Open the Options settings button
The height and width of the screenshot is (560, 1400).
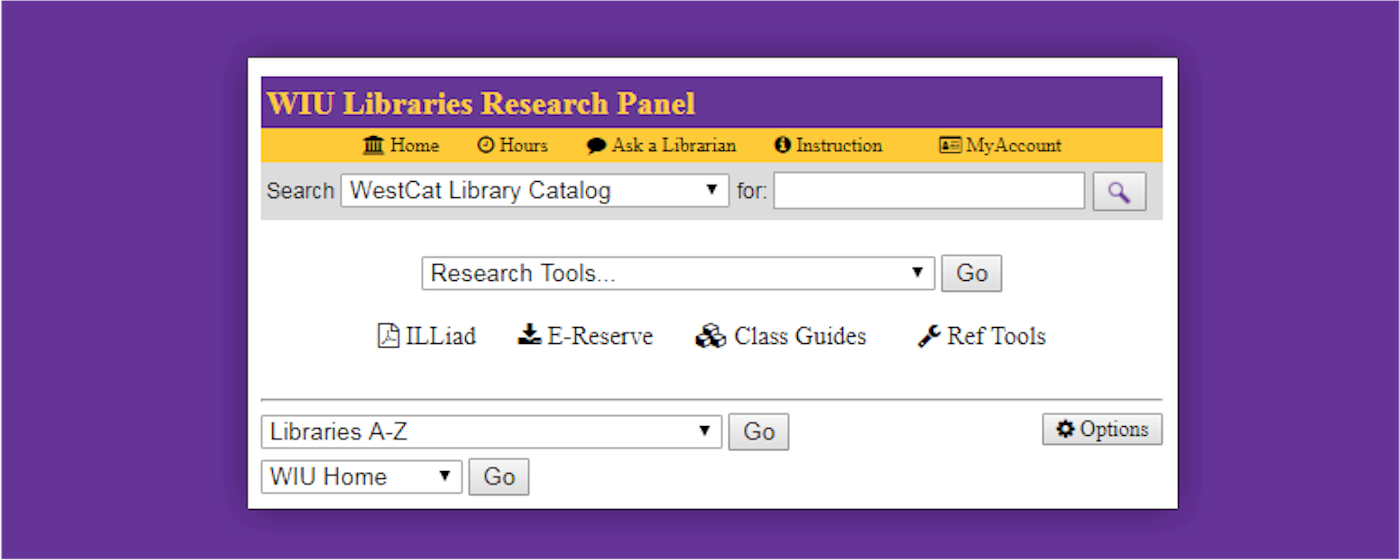pyautogui.click(x=1102, y=429)
